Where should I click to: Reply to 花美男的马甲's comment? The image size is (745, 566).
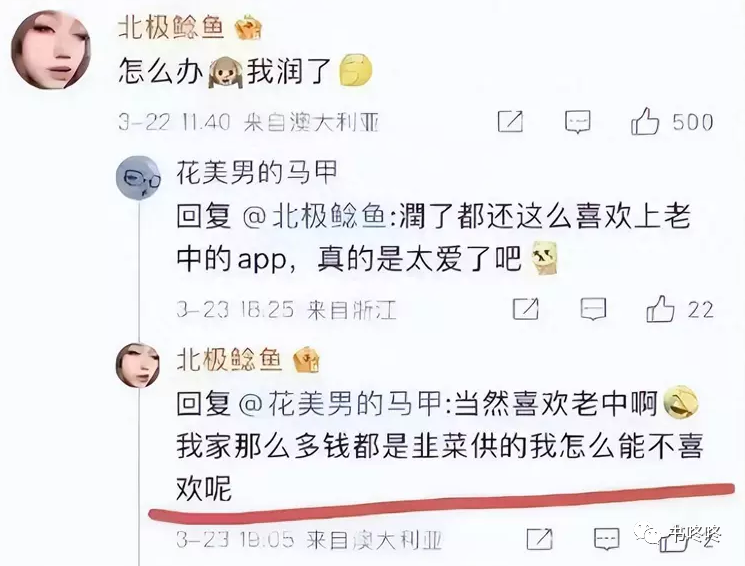point(593,309)
